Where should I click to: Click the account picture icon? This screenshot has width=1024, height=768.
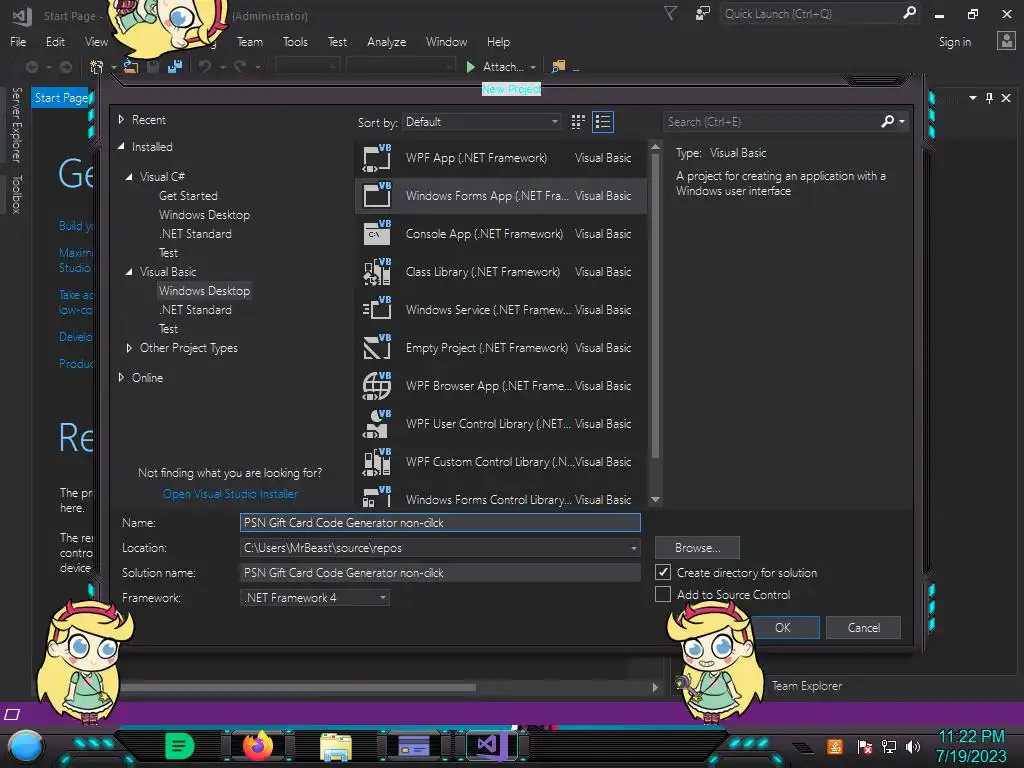[x=1006, y=41]
